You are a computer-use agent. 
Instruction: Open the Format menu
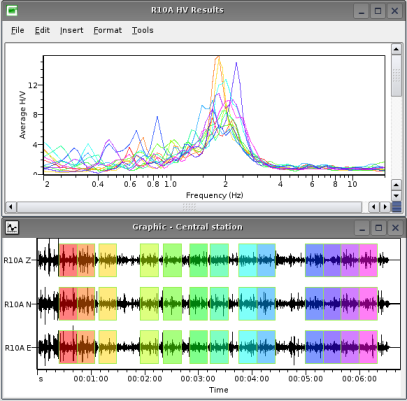click(108, 30)
